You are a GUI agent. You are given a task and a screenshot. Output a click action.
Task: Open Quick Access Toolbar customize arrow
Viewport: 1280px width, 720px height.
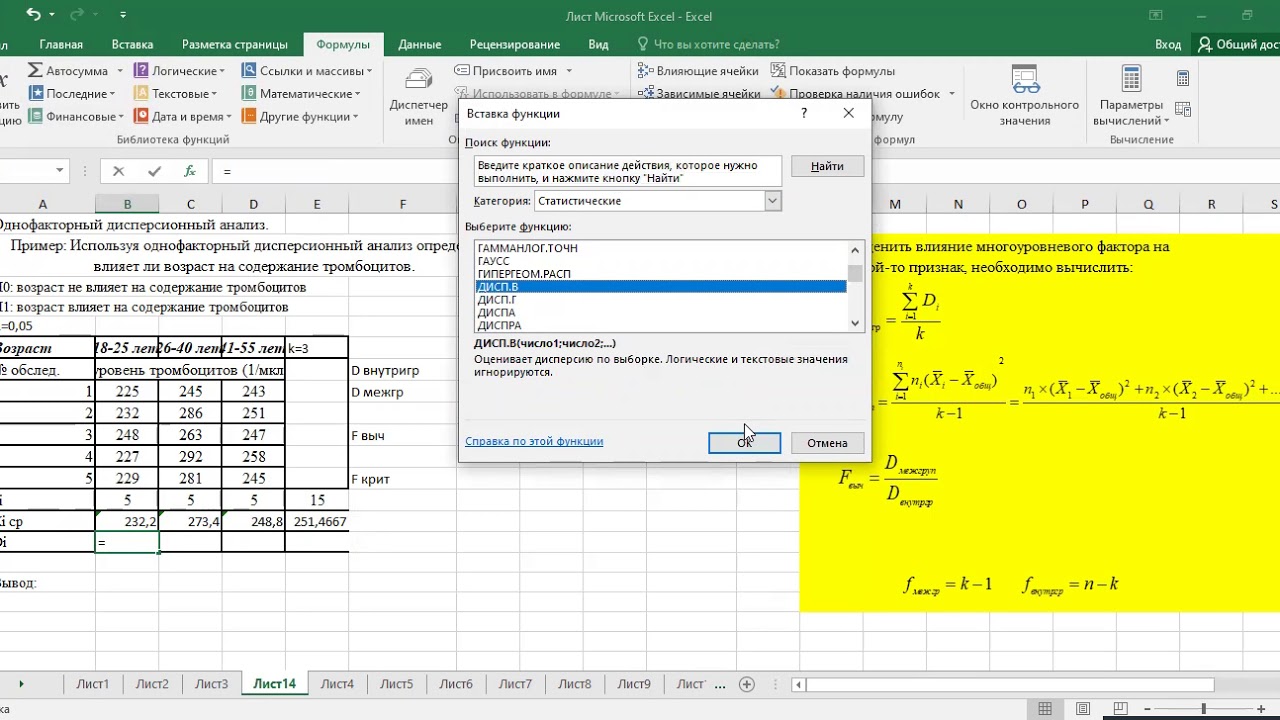123,15
